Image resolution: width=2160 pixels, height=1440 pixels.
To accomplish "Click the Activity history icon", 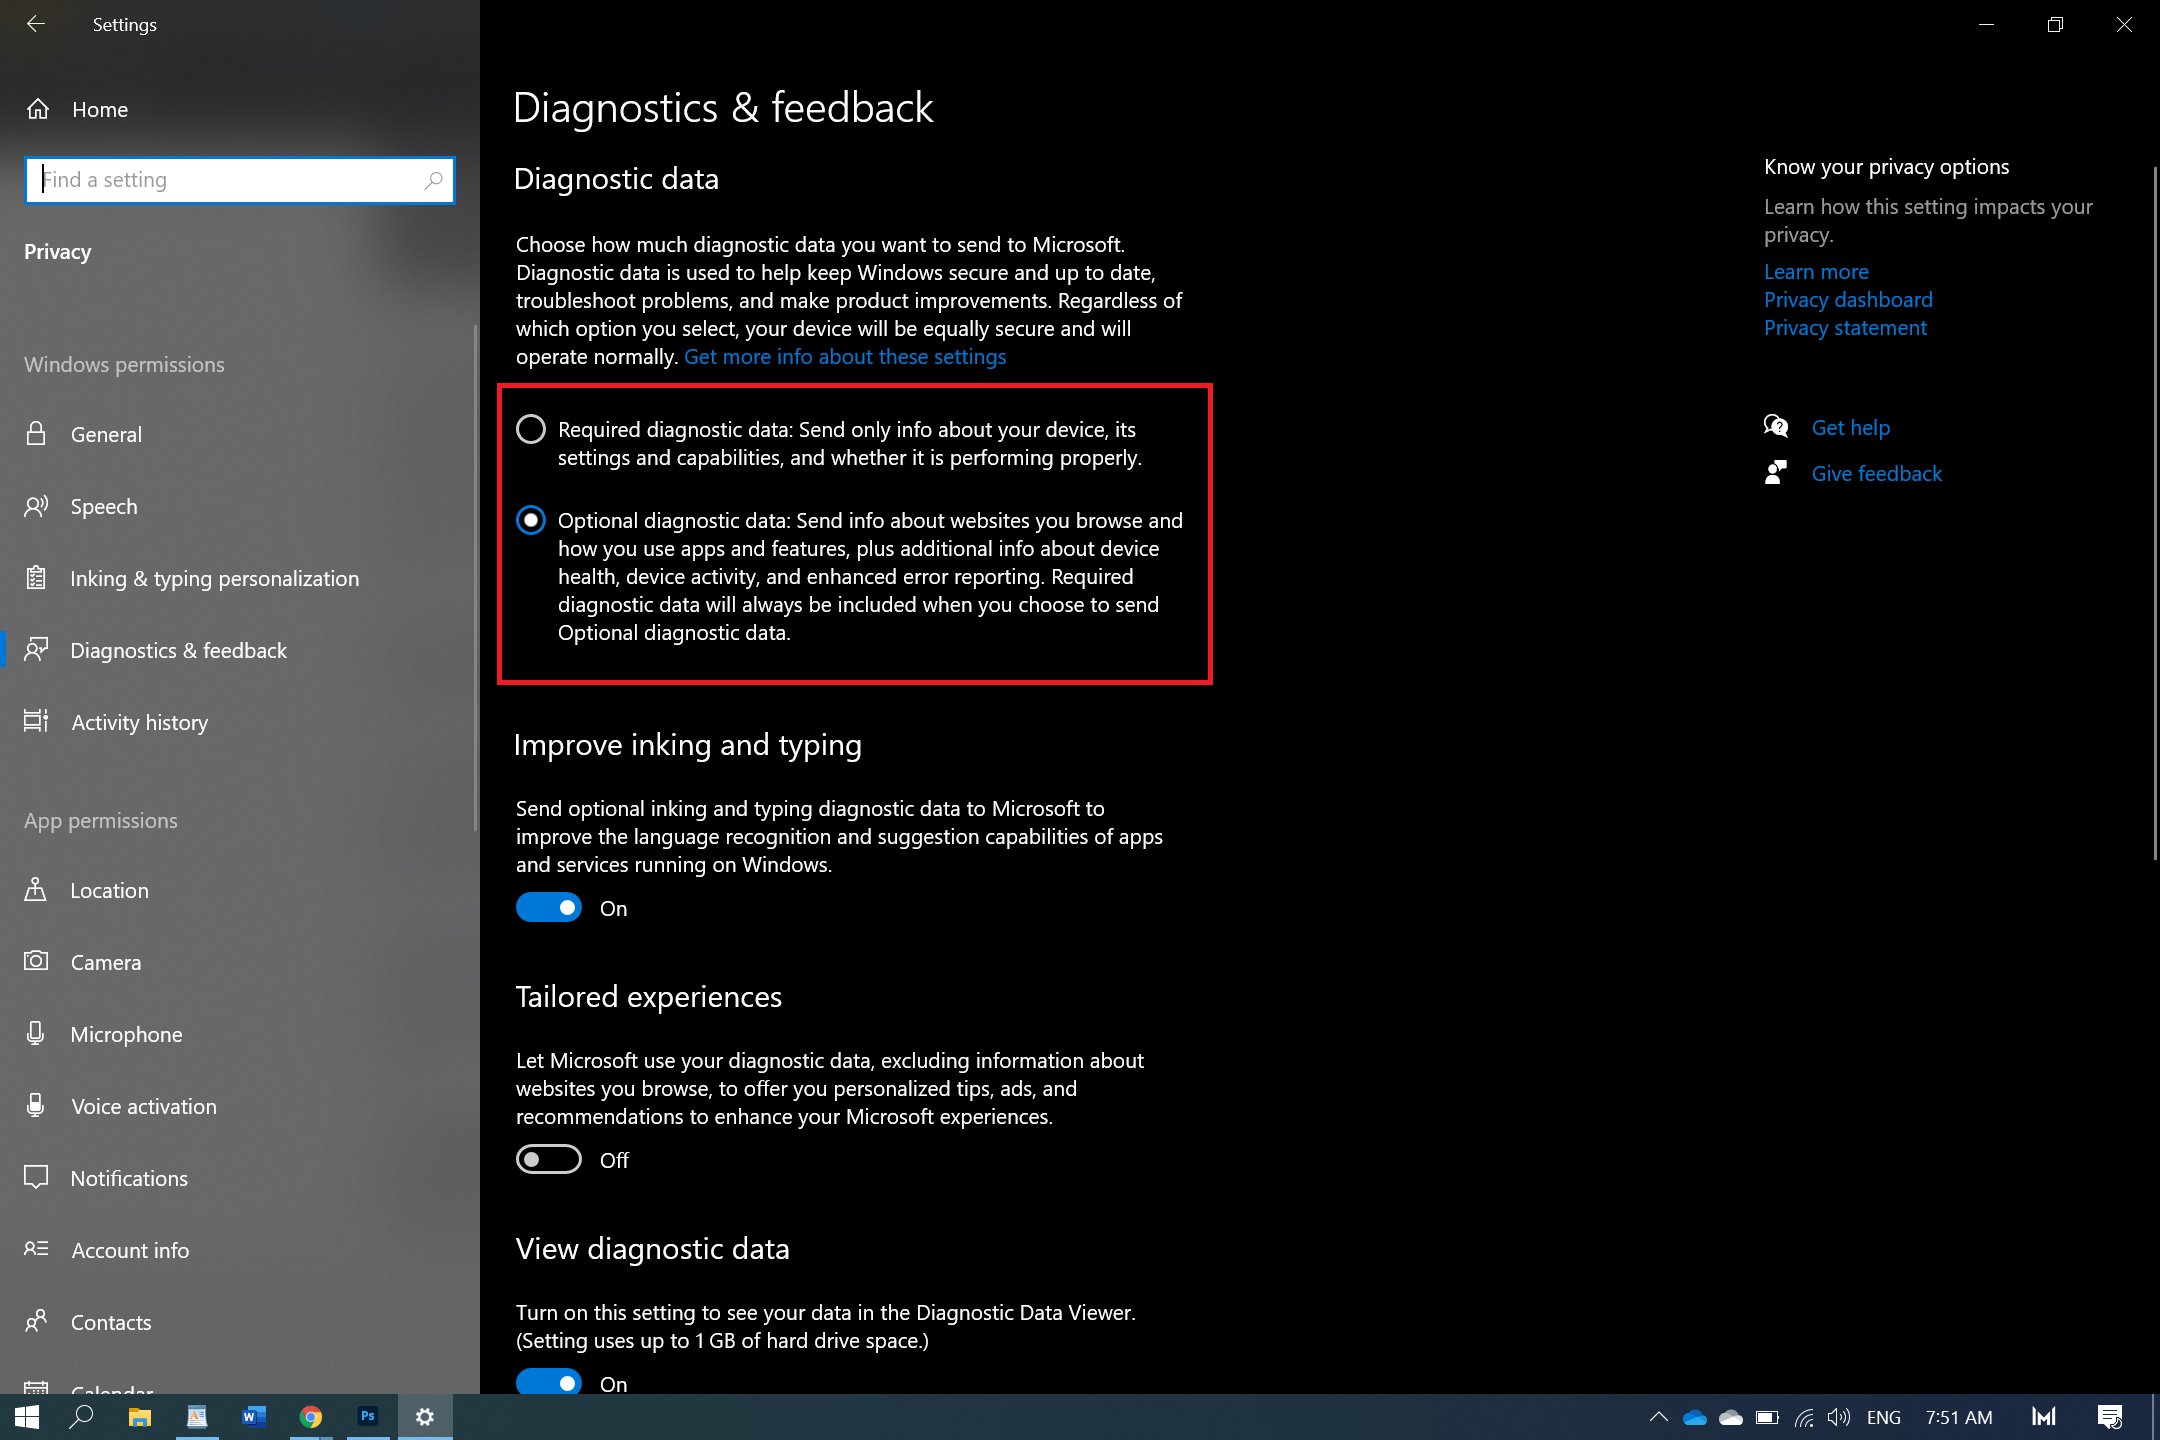I will [x=36, y=722].
